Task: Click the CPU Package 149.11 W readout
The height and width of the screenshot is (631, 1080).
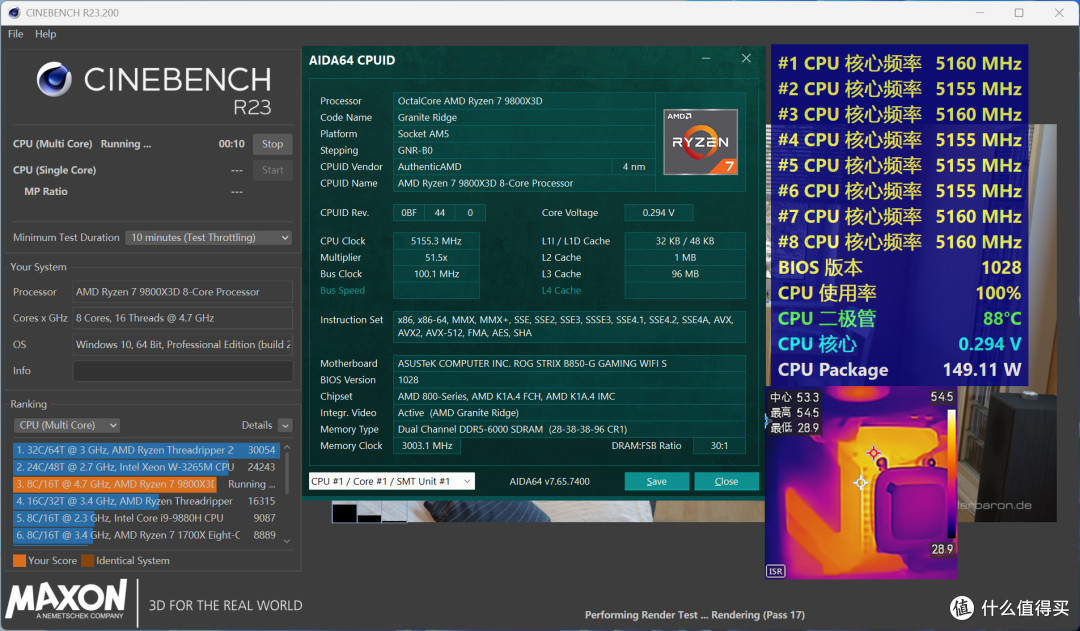Action: pos(899,370)
